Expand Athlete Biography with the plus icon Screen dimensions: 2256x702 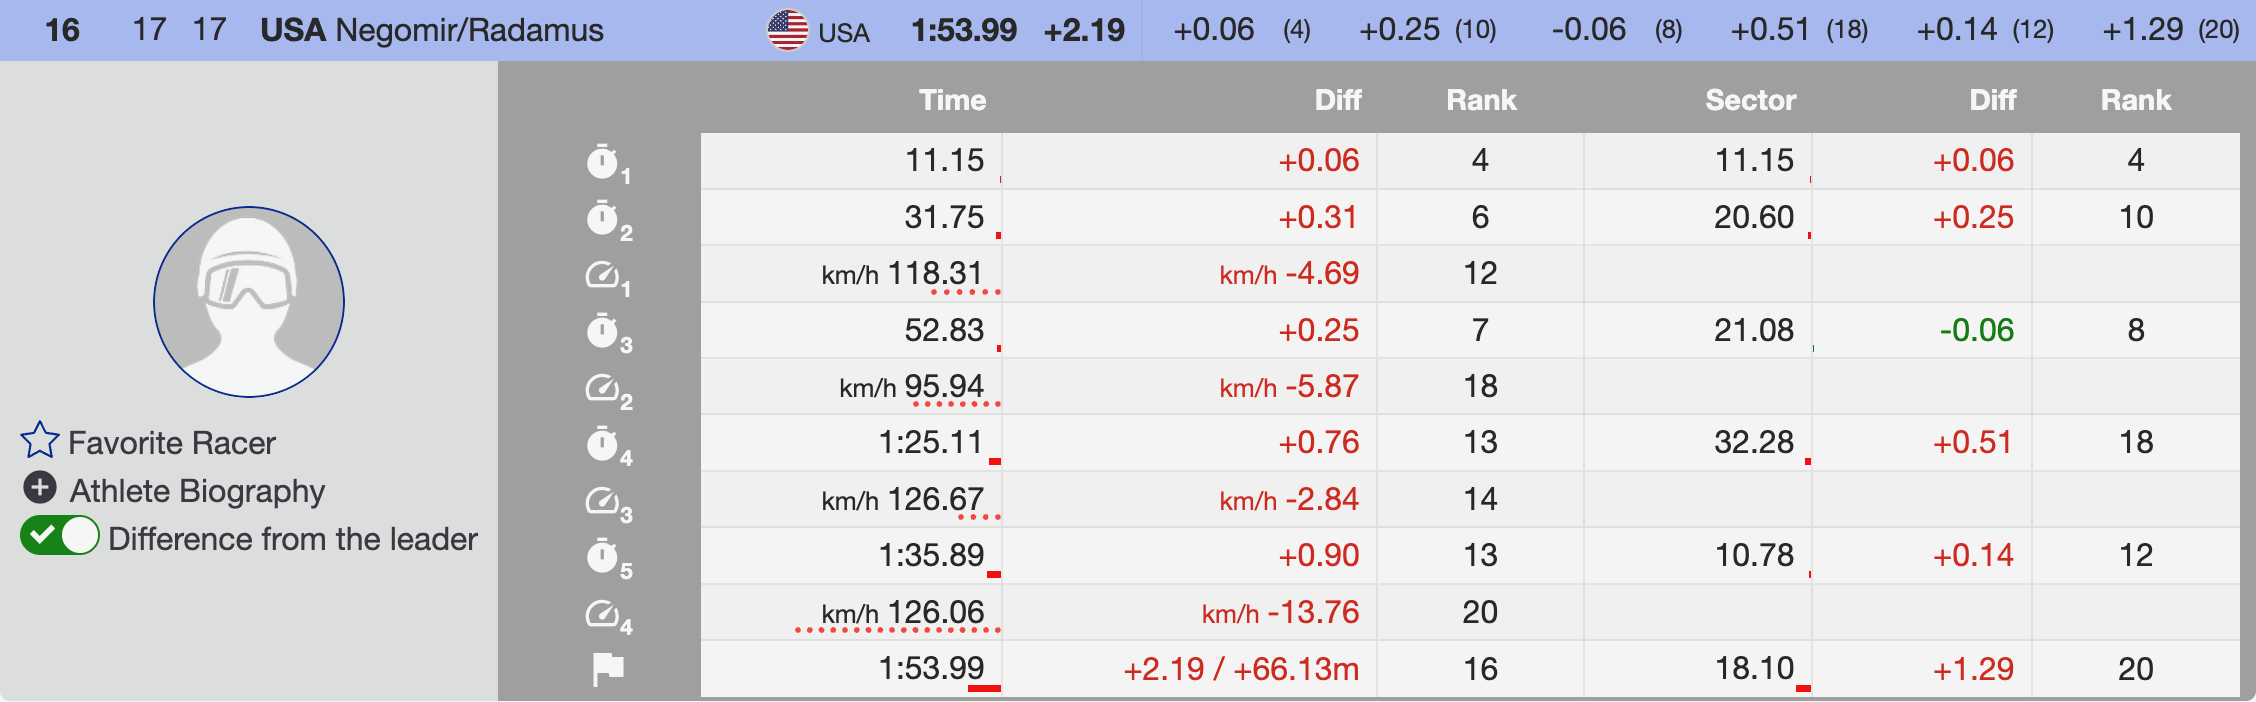point(39,488)
